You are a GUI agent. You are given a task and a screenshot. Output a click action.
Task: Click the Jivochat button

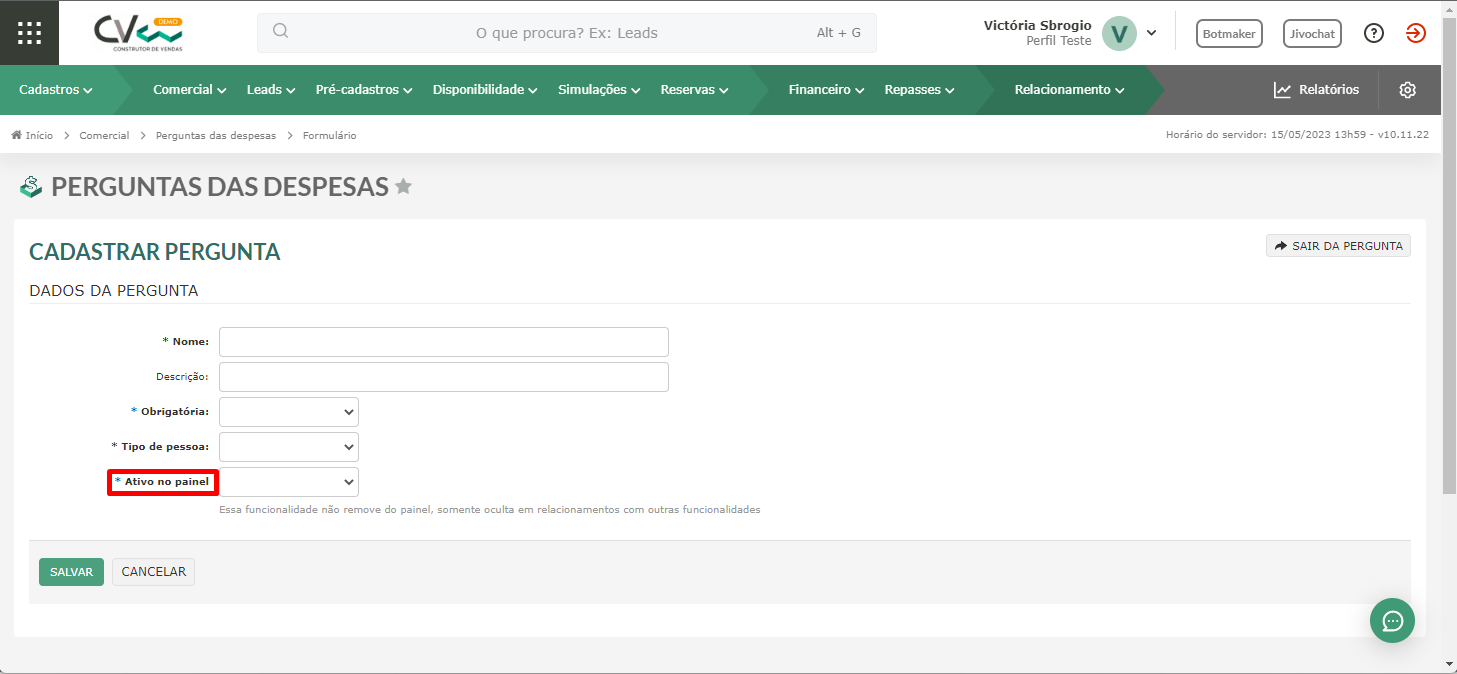click(1312, 34)
